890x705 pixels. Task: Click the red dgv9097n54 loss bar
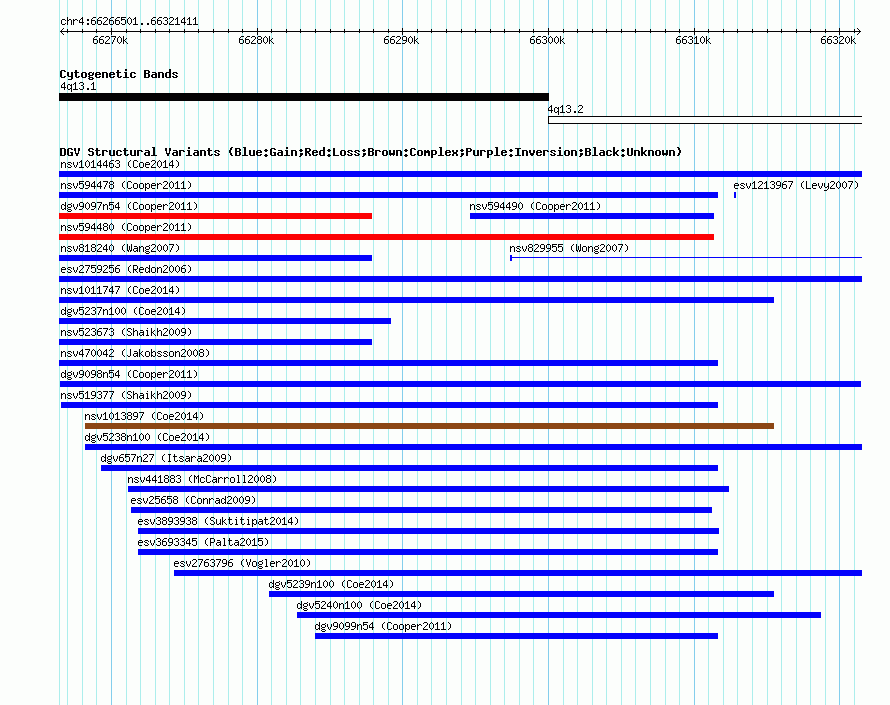coord(216,216)
